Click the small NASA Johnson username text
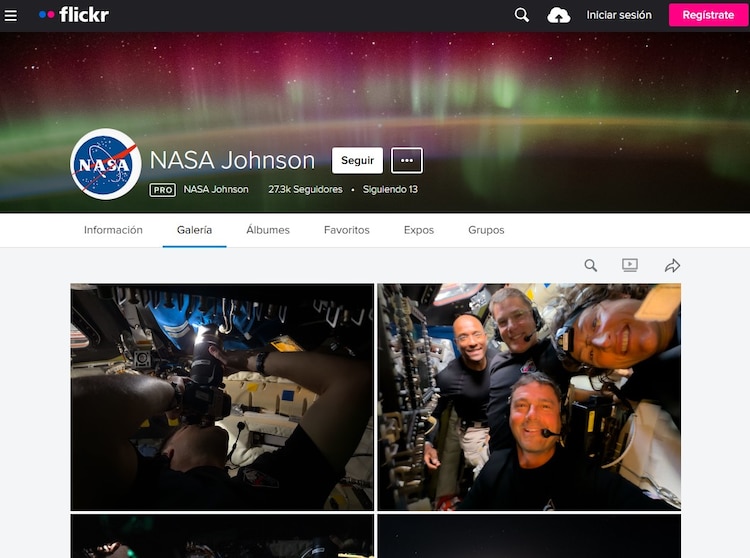 click(216, 189)
